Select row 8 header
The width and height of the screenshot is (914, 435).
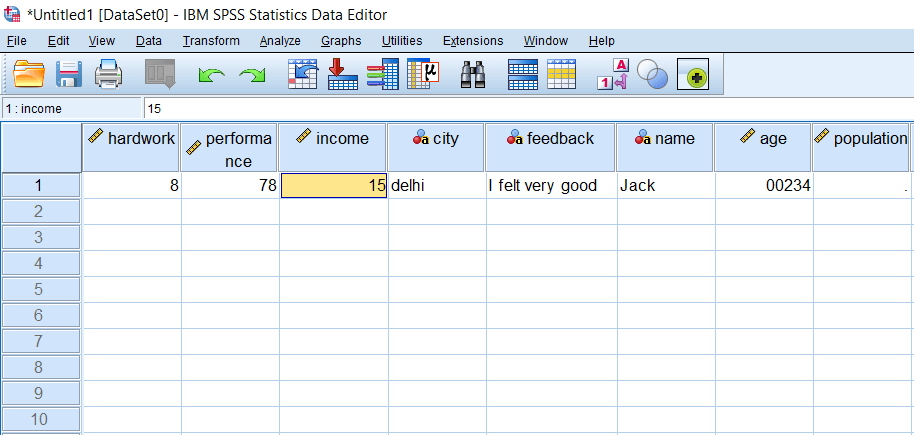click(41, 367)
